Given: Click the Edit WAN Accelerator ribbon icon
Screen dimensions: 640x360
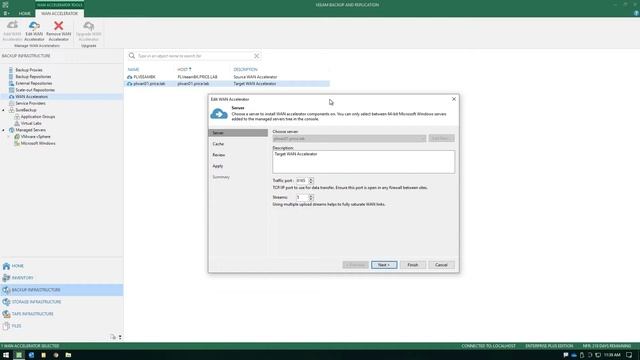Looking at the screenshot, I should pyautogui.click(x=34, y=26).
